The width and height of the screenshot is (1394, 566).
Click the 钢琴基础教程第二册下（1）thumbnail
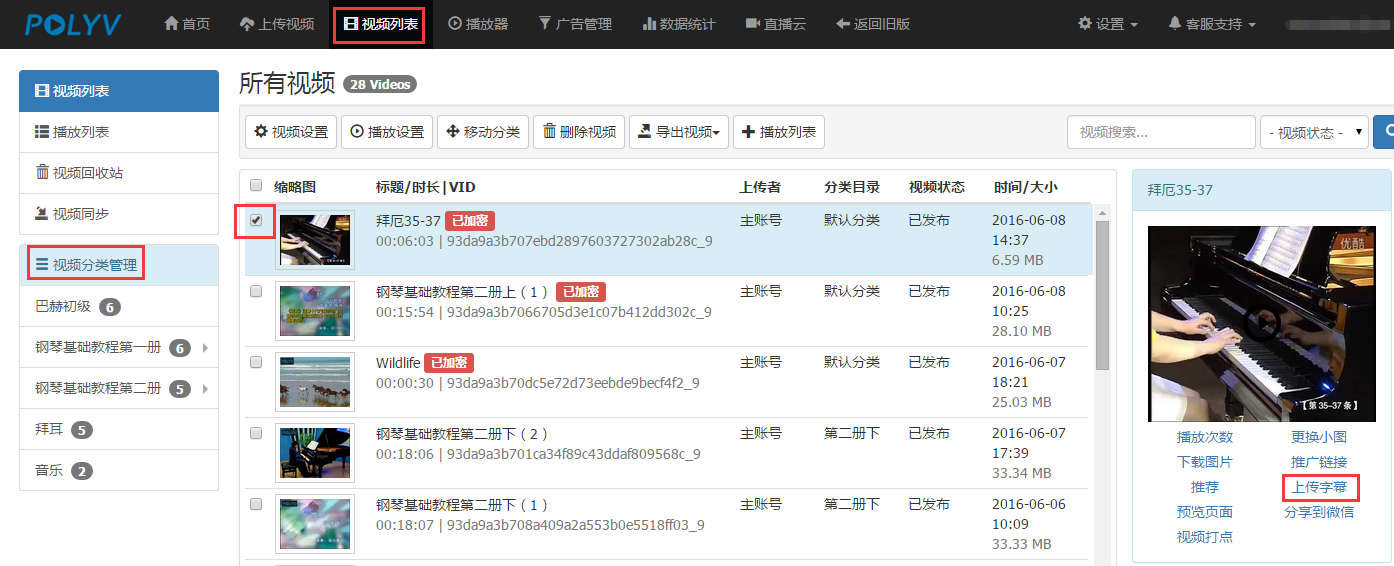(315, 524)
